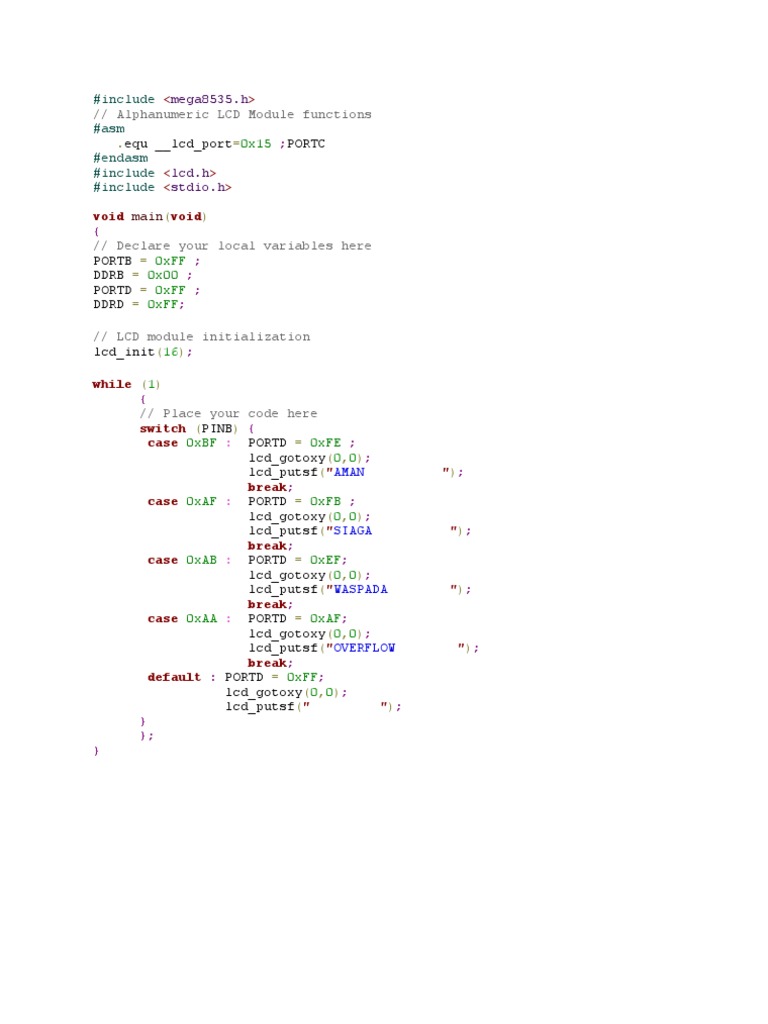768x1024 pixels.
Task: Click the '#include <mega8535.h>' line
Action: [174, 99]
